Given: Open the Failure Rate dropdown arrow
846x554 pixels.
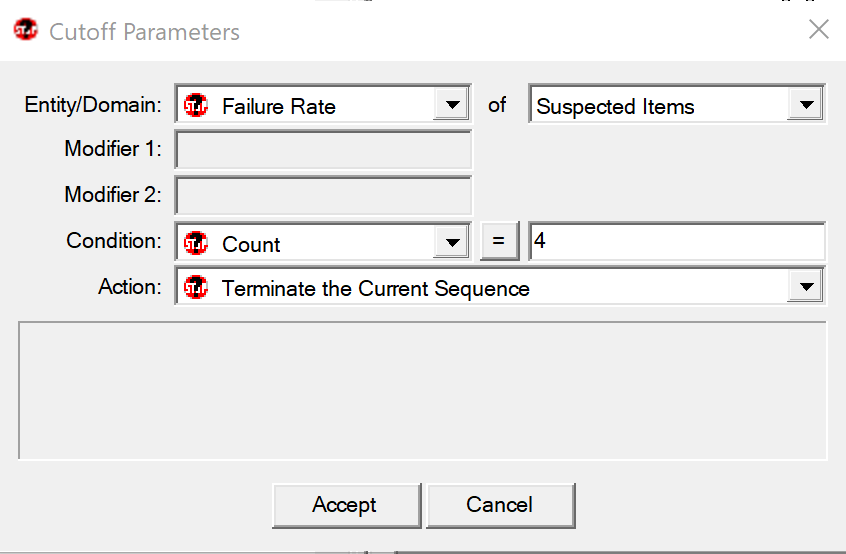Looking at the screenshot, I should 452,104.
